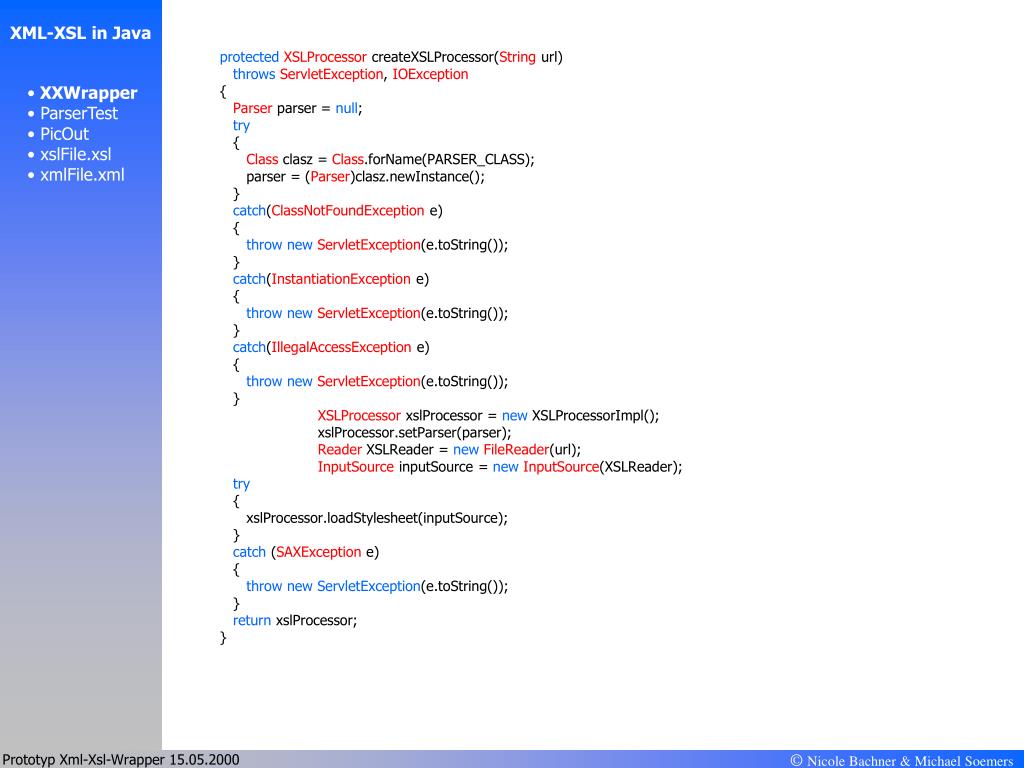Click the 'catch(IllegalAccessException e)' line

point(330,347)
